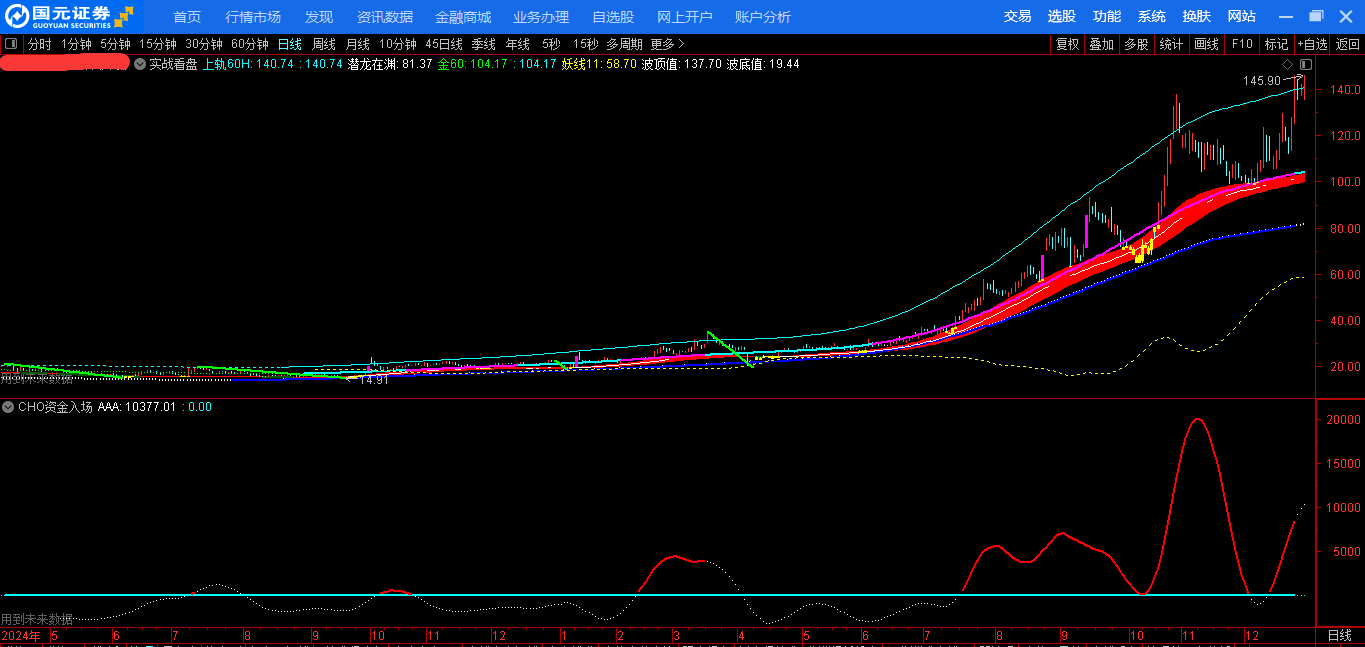Toggle the panel layout icon beside the diamond
This screenshot has width=1365, height=647.
pos(1305,64)
